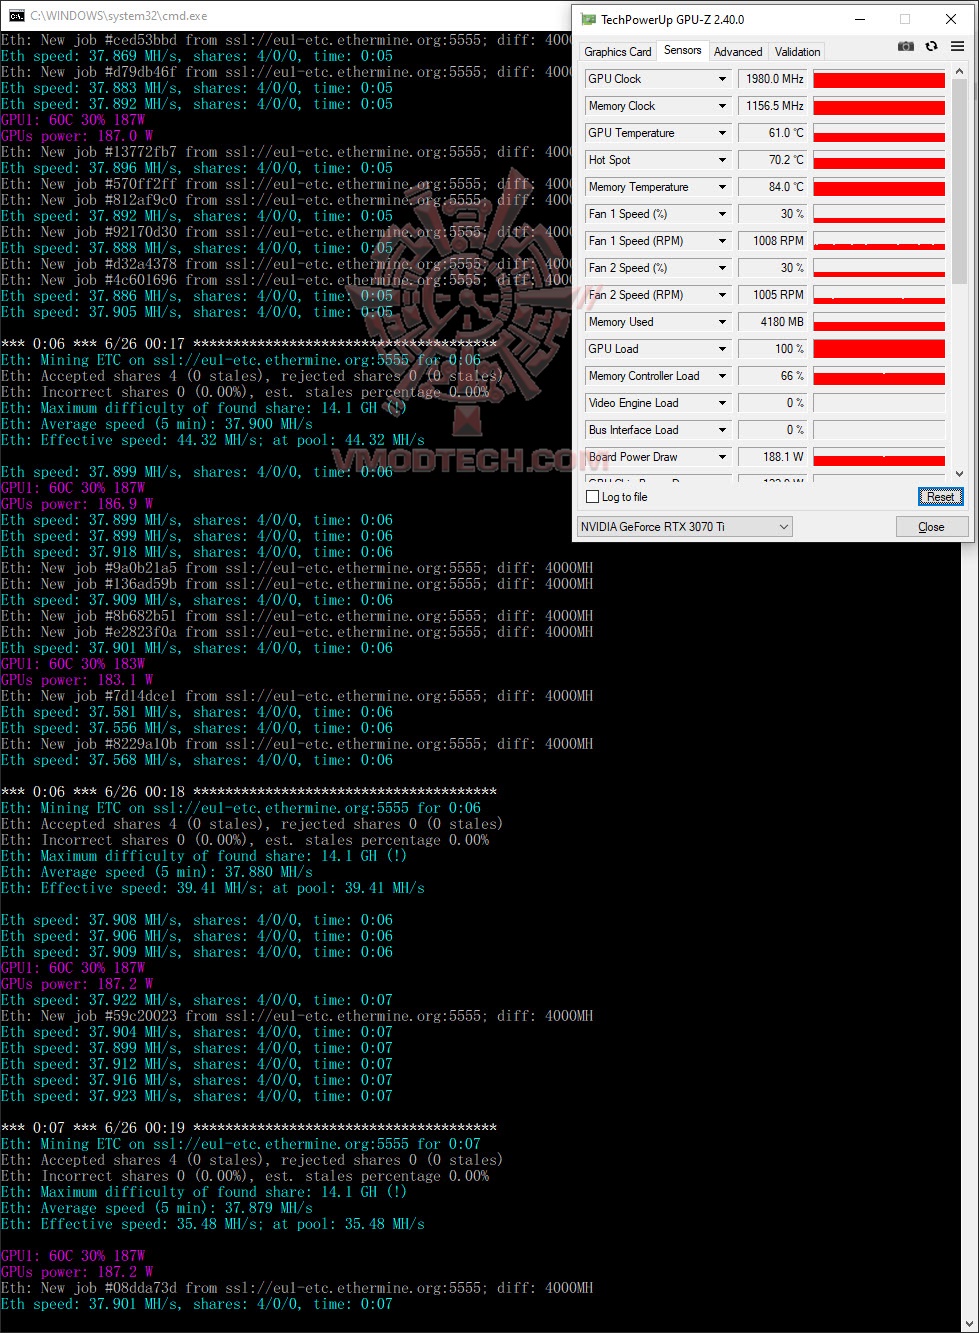Open the Video Engine Load dropdown
Image resolution: width=979 pixels, height=1333 pixels.
click(722, 403)
